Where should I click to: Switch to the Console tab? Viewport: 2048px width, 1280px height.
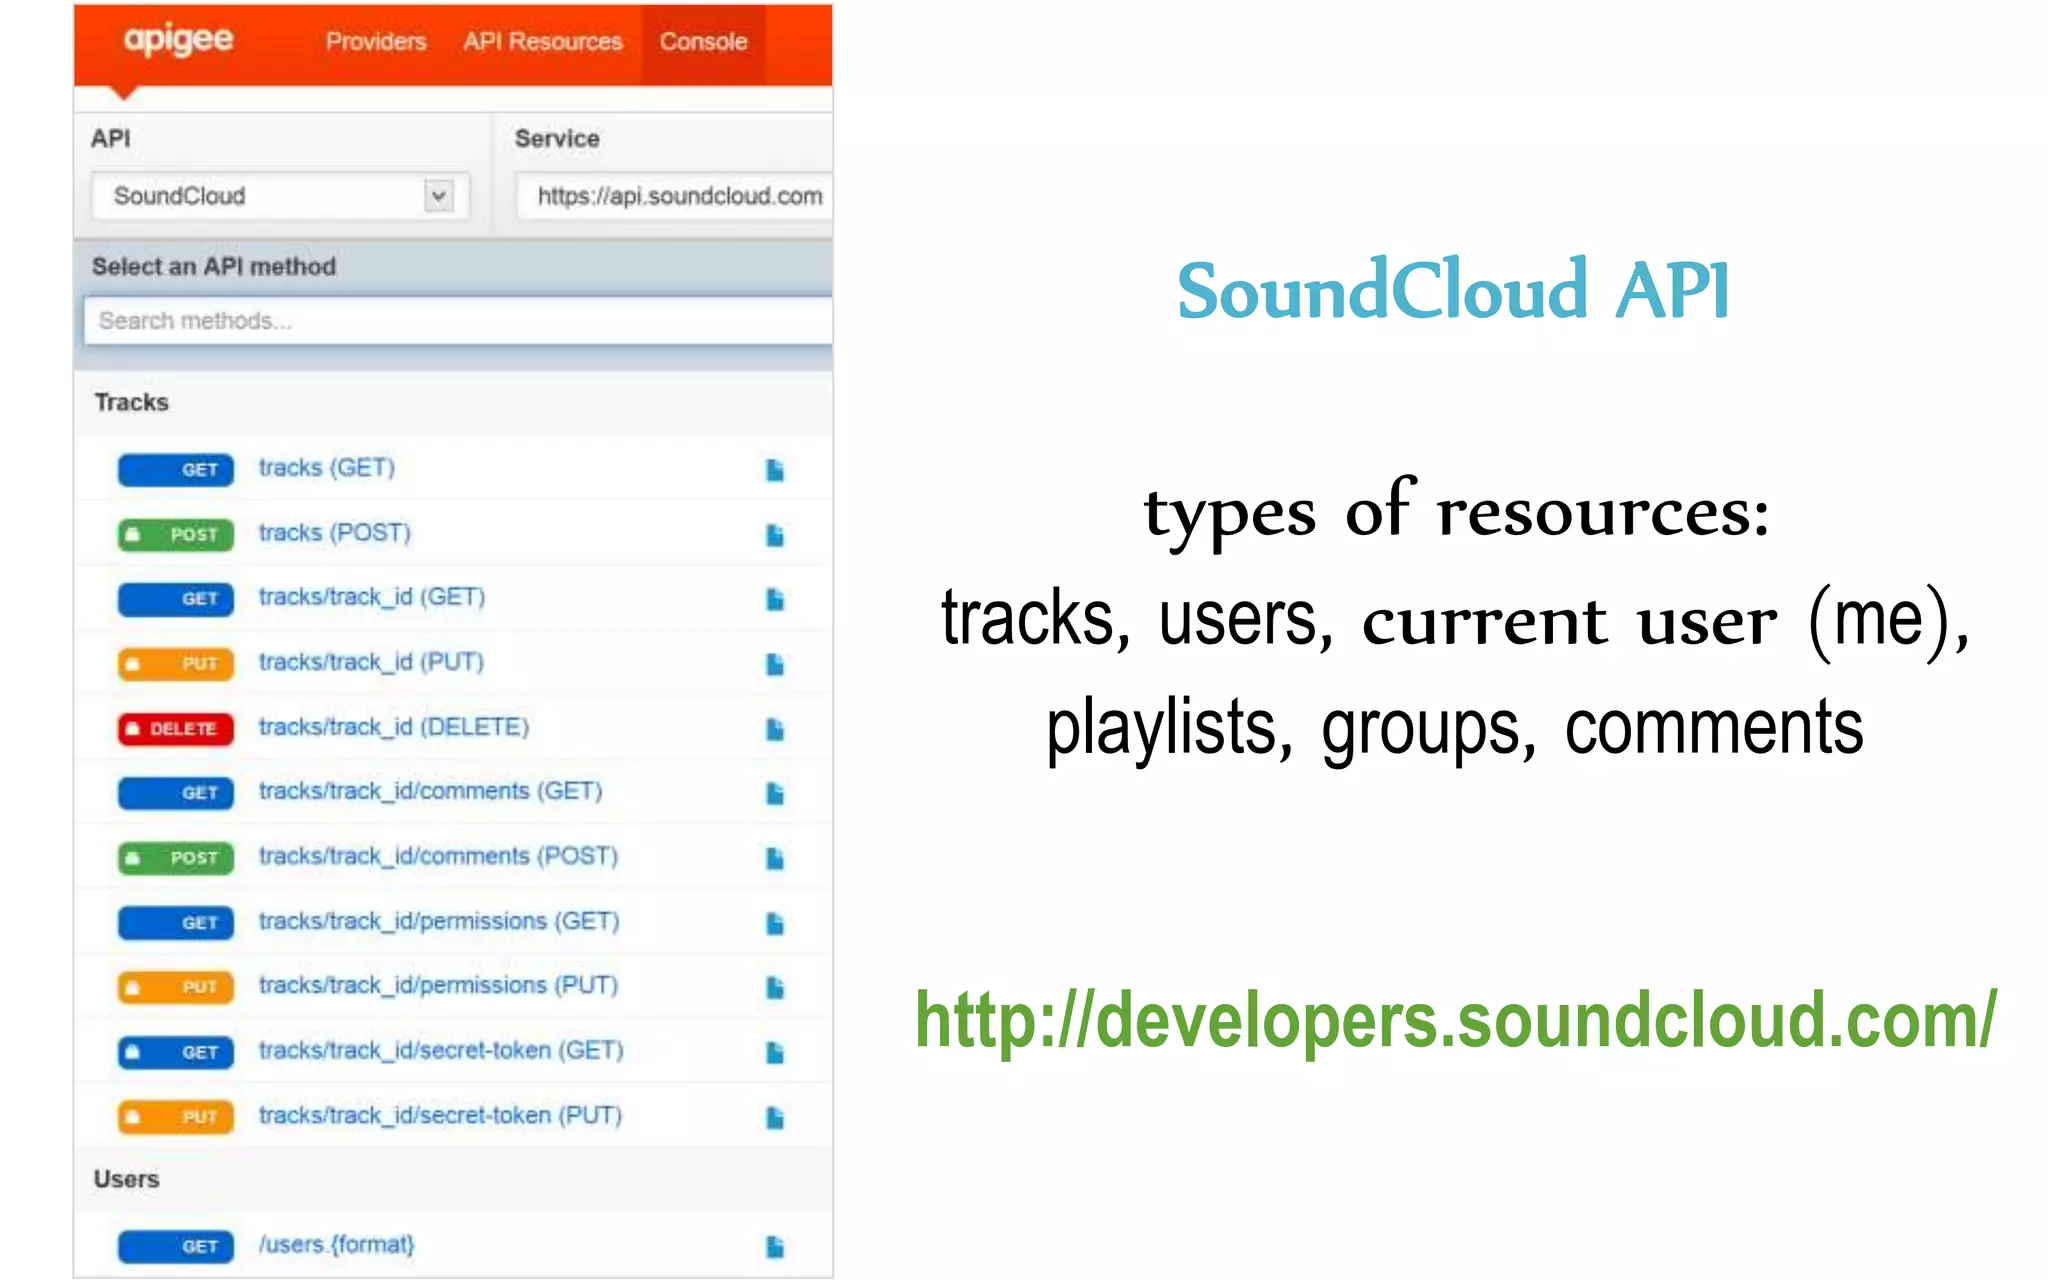coord(703,42)
